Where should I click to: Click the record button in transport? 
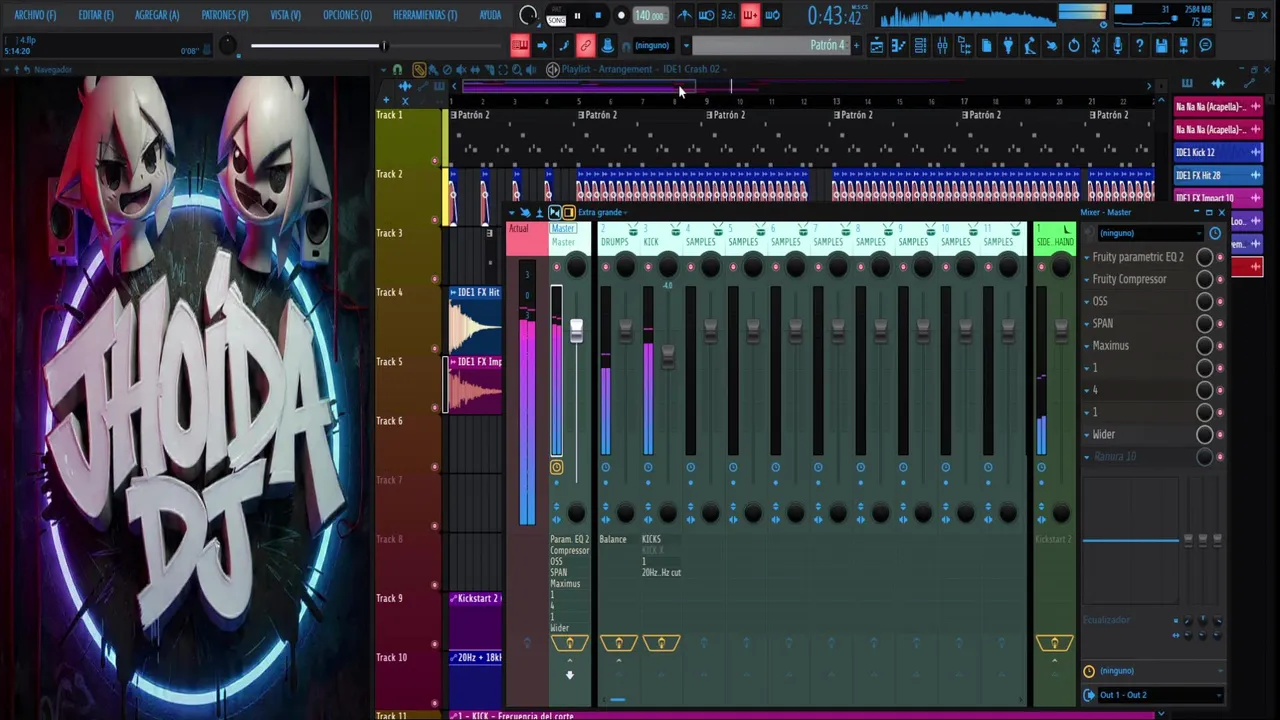tap(621, 15)
